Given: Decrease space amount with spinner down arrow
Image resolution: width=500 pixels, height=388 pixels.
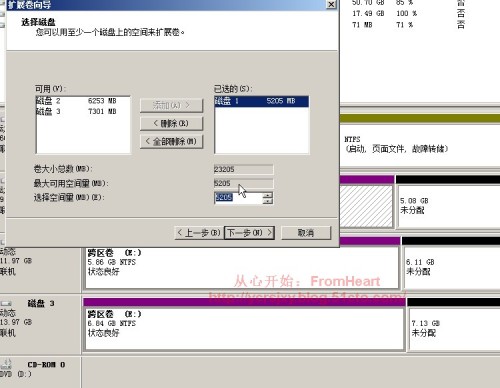Looking at the screenshot, I should tap(268, 201).
